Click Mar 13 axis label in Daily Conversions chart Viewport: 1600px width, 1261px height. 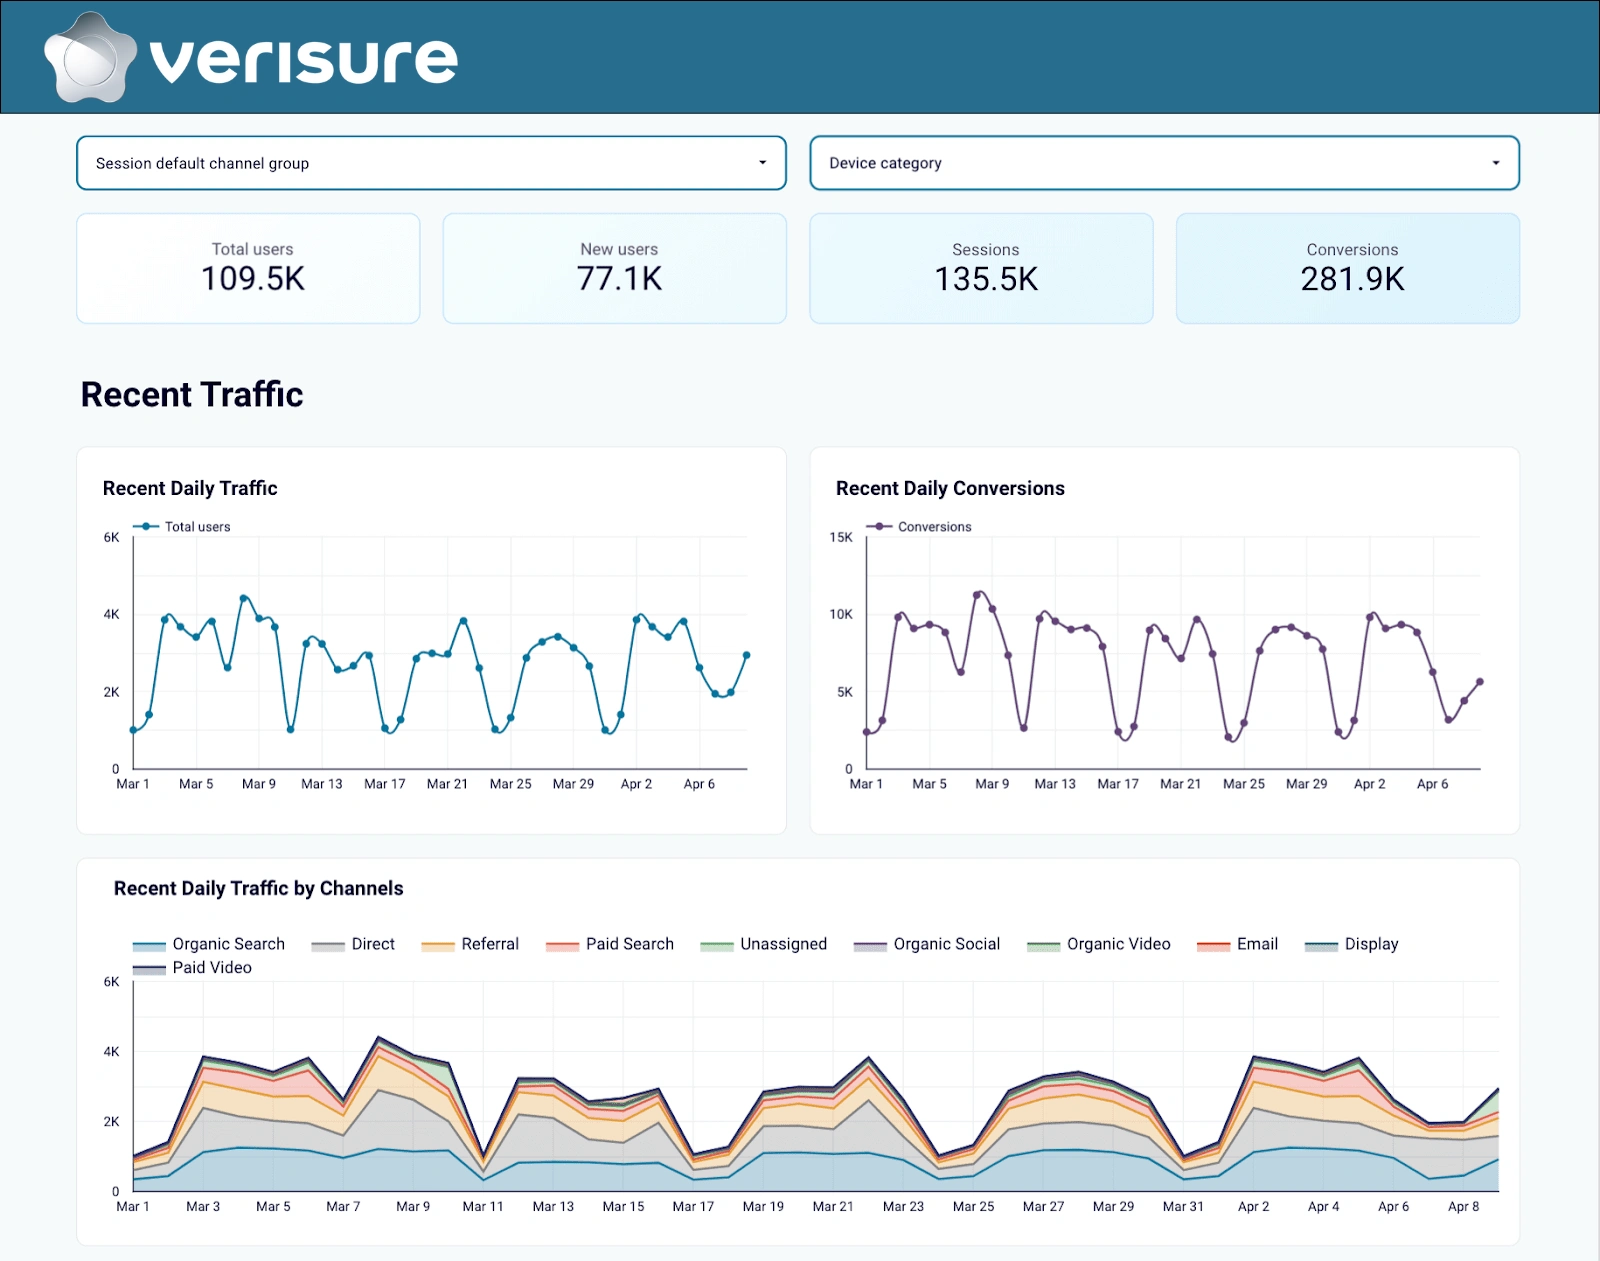click(x=1055, y=784)
